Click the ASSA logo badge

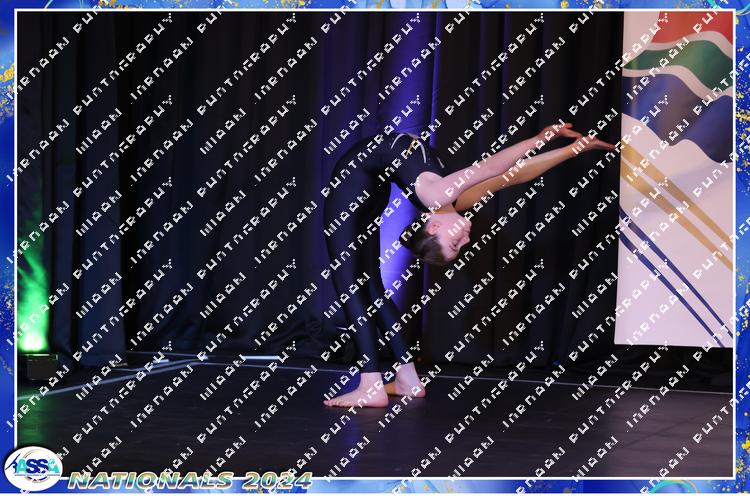[x=33, y=469]
